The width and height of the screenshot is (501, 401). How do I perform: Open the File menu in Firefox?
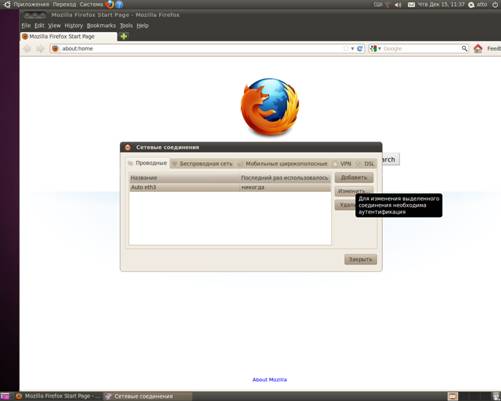(26, 26)
